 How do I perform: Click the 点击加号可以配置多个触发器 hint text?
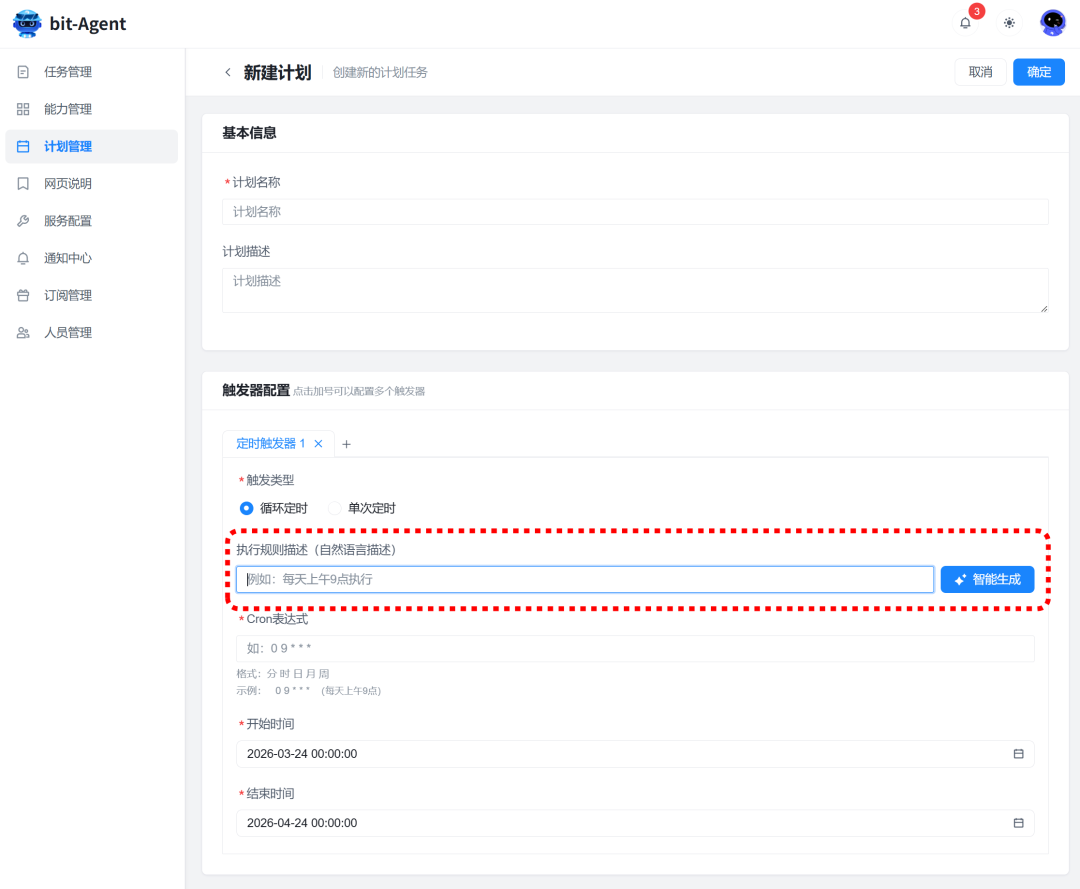359,391
